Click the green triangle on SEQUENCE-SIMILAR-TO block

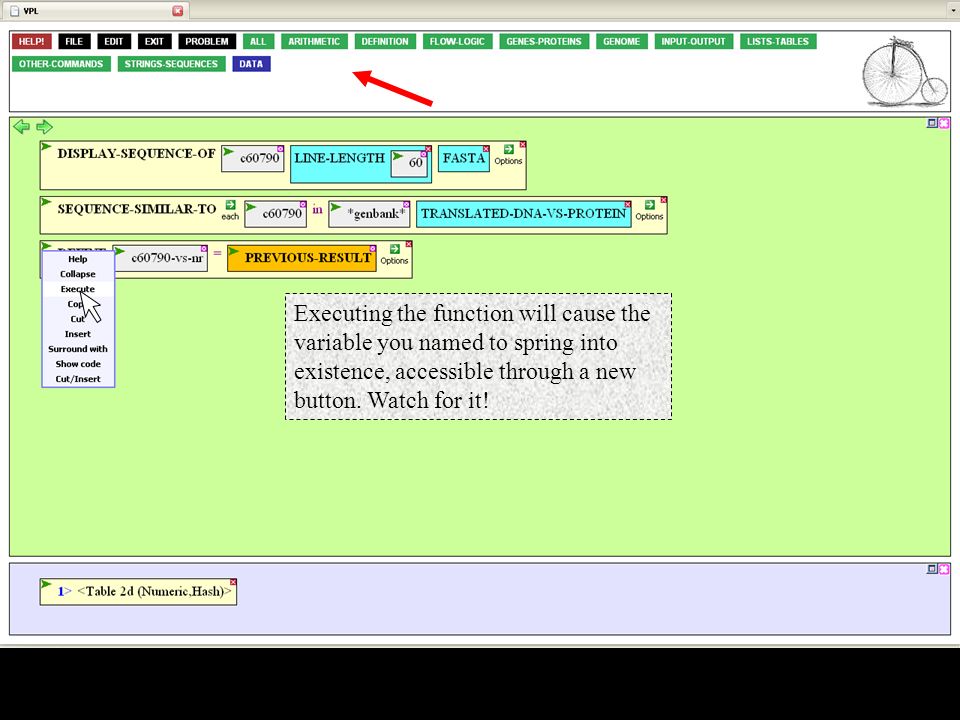pos(46,202)
